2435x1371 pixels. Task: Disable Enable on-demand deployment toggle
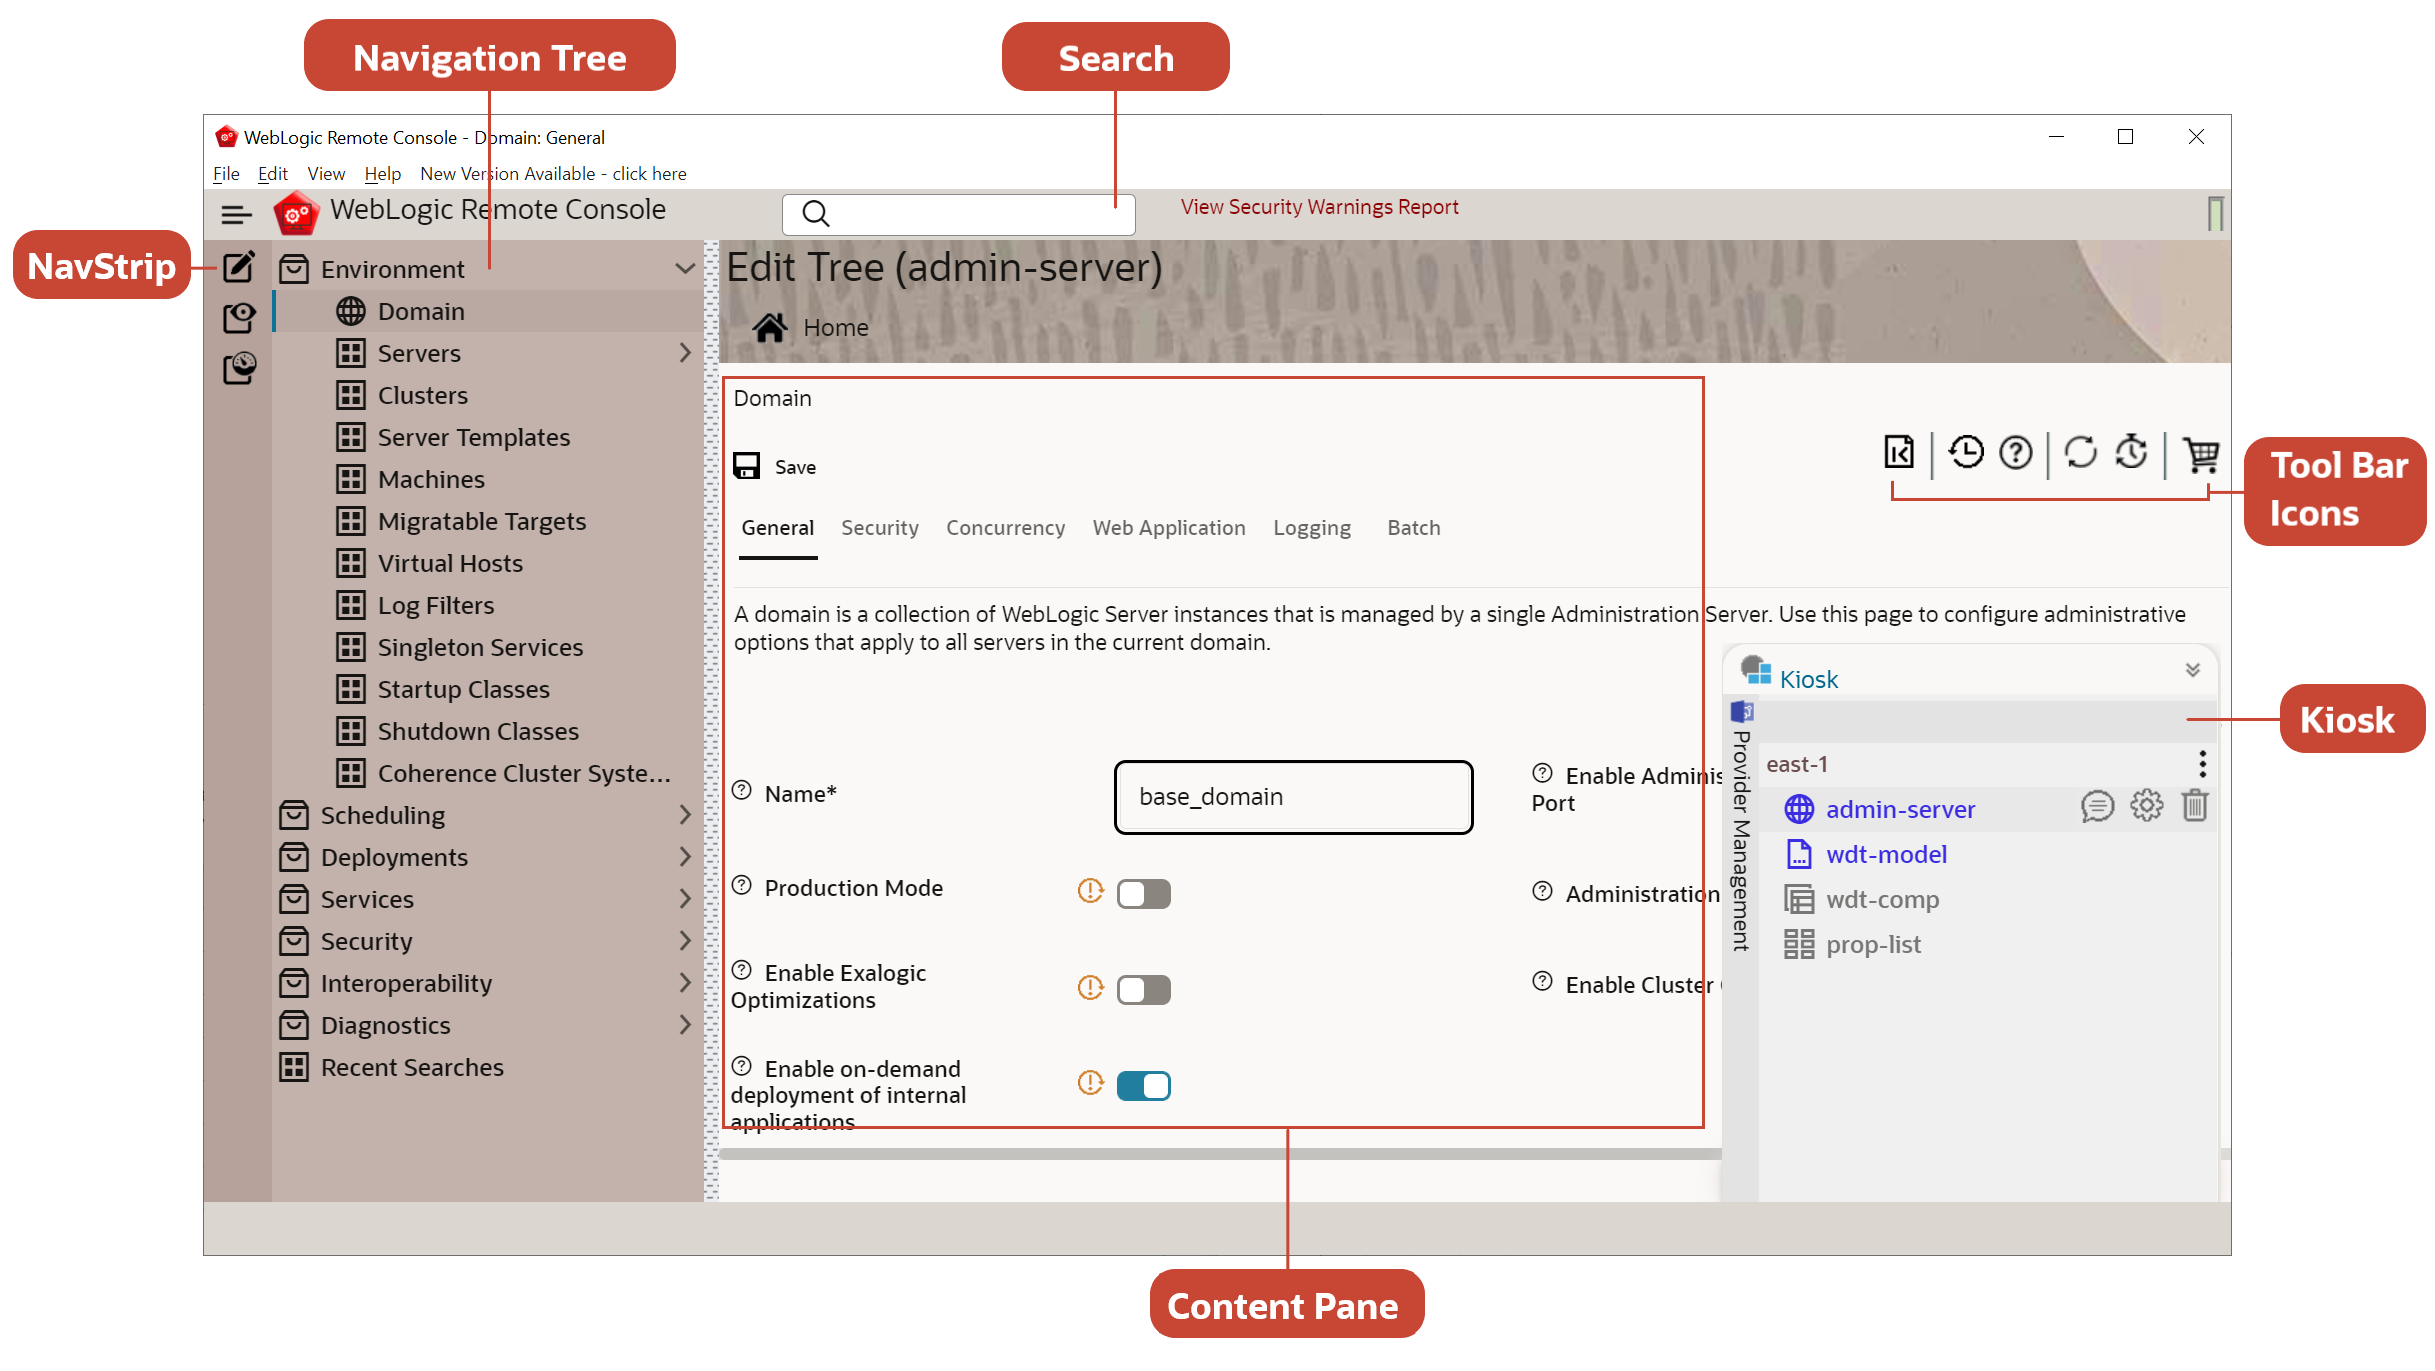[1144, 1085]
